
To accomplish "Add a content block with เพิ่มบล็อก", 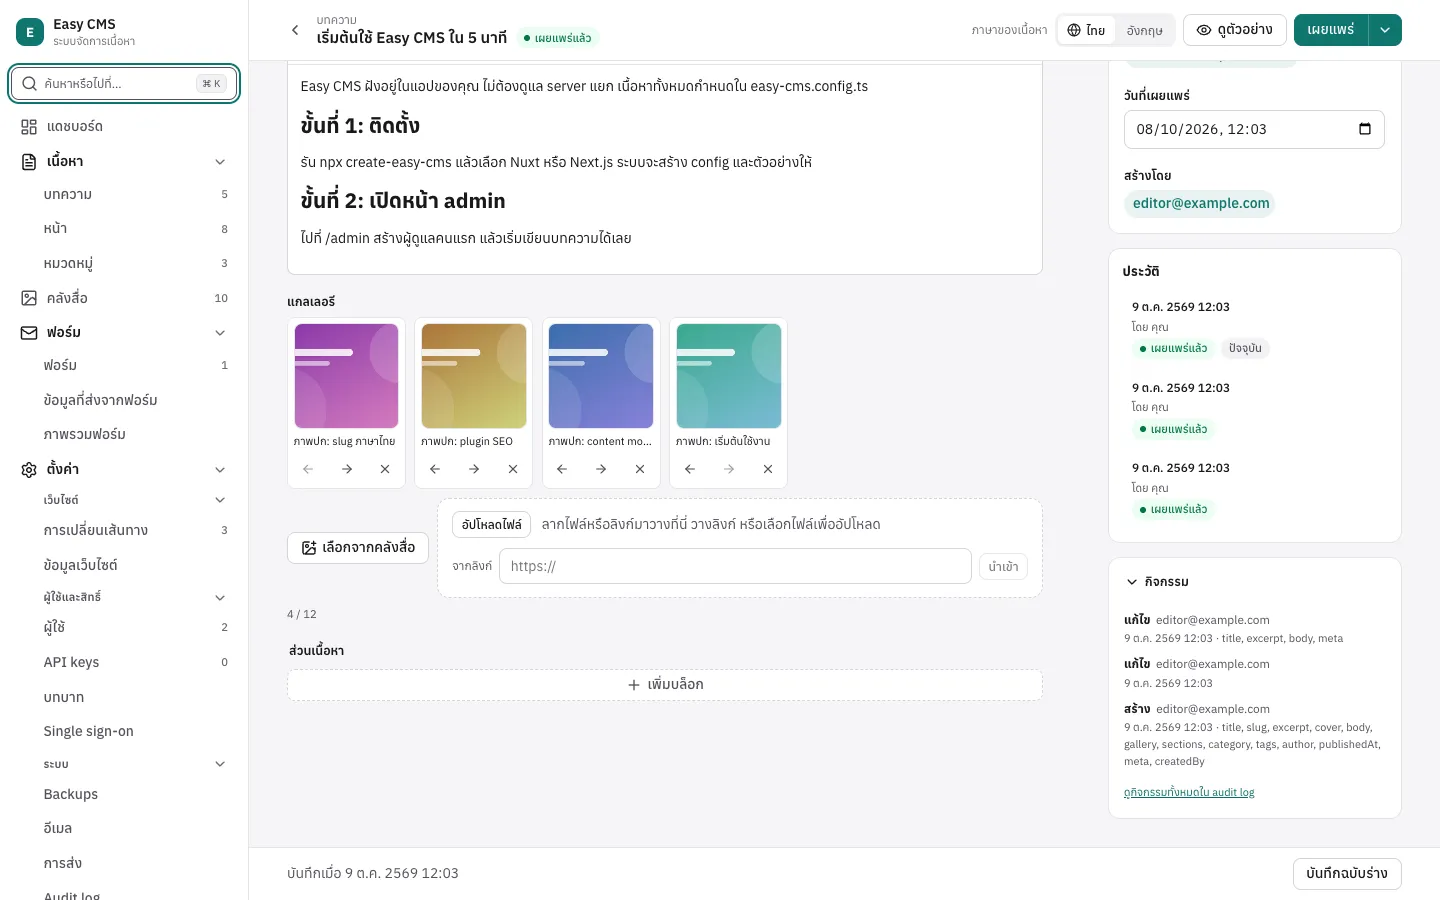I will click(x=665, y=685).
